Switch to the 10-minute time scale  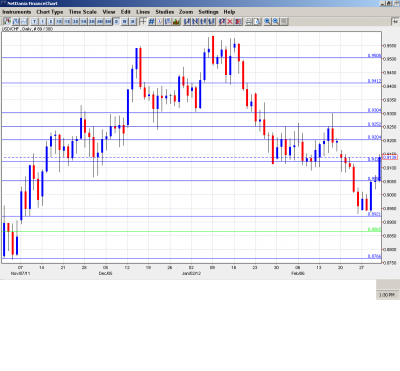click(59, 22)
